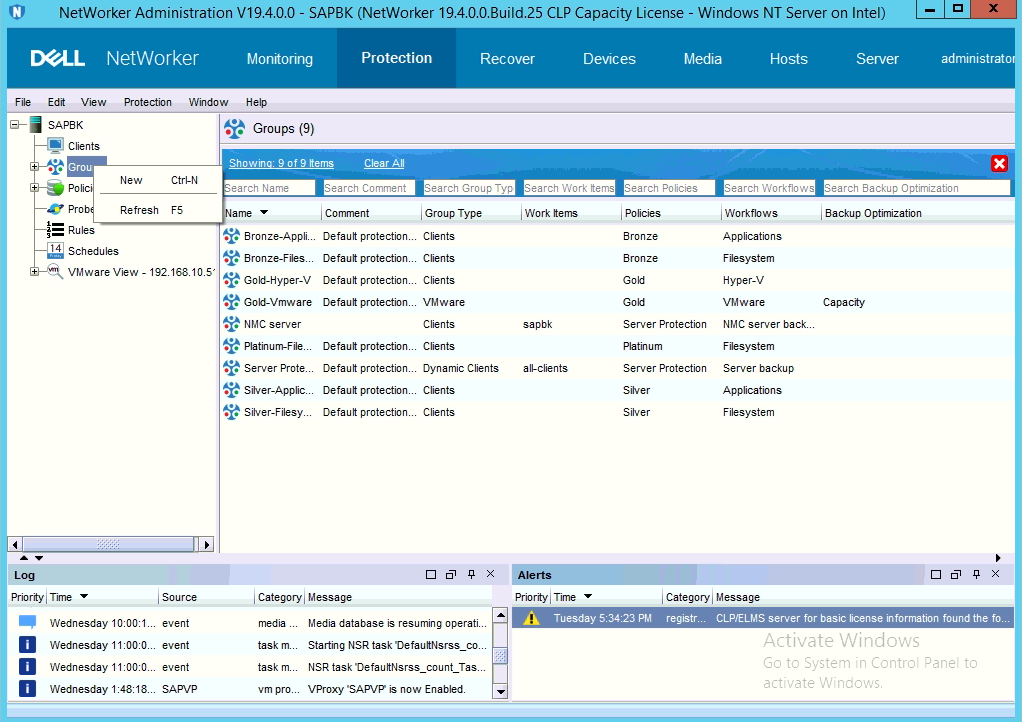The height and width of the screenshot is (722, 1022).
Task: Click the Policies database shield icon
Action: [55, 188]
